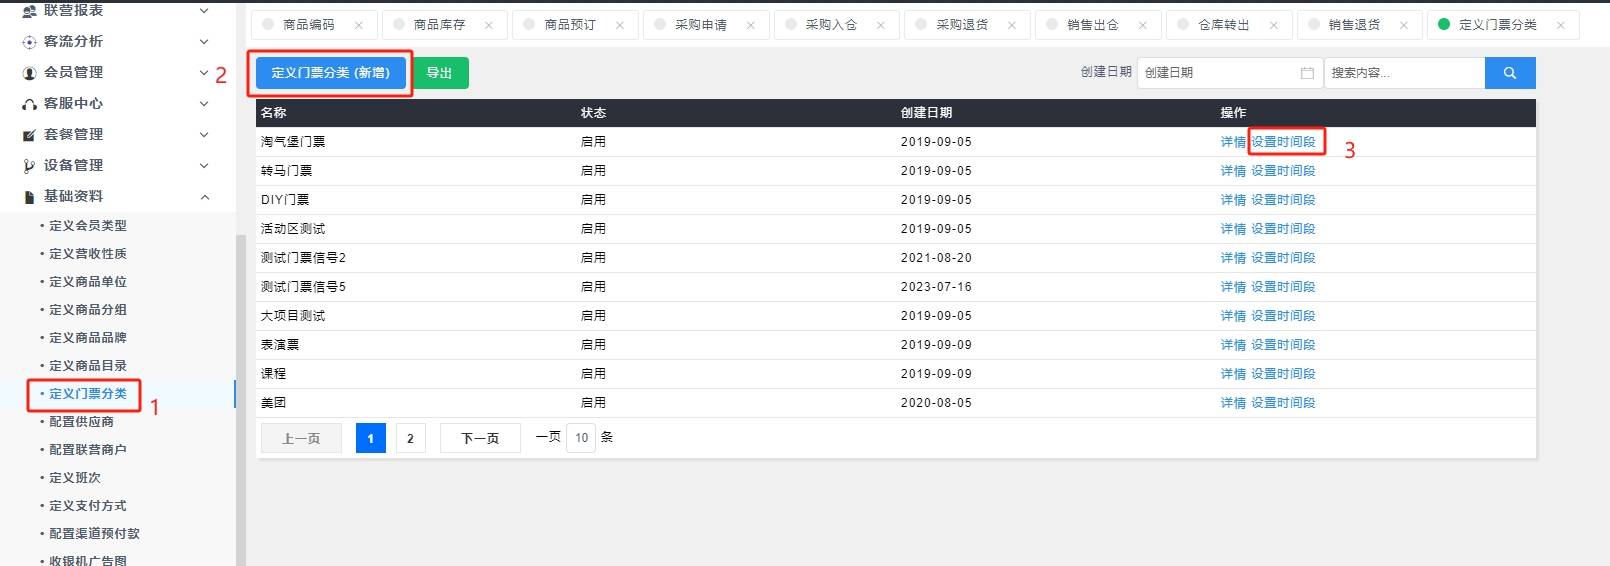Close the 销售退货 tab
1610x566 pixels.
pyautogui.click(x=1404, y=25)
